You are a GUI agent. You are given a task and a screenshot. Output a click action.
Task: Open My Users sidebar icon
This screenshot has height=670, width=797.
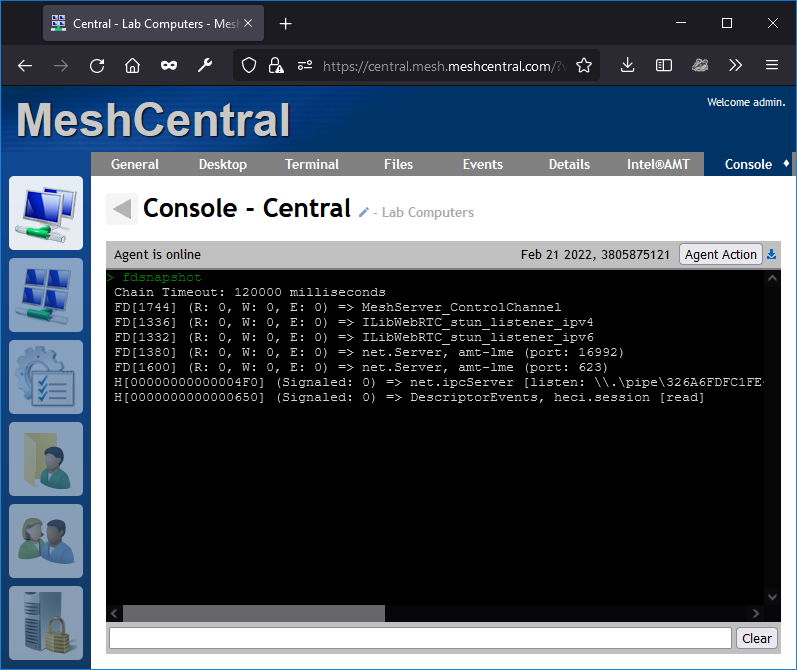point(46,541)
